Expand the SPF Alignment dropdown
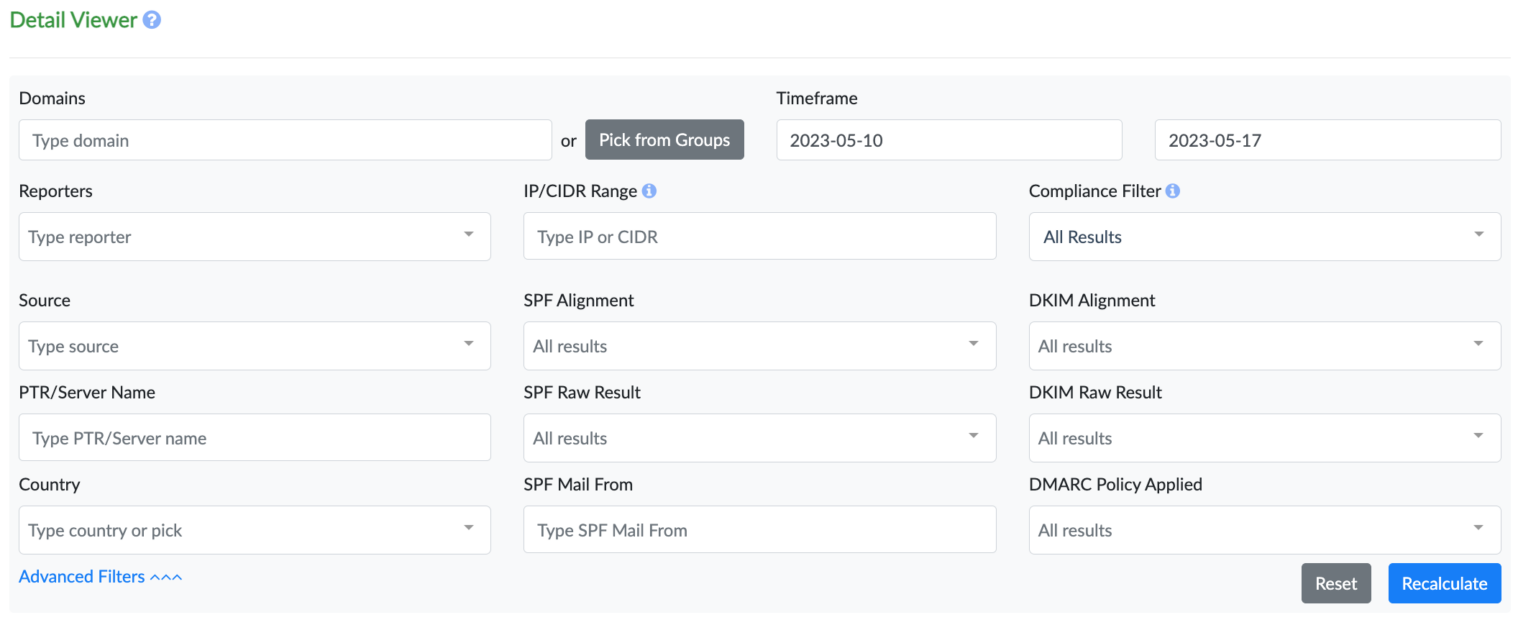Screen dimensions: 1536x630 click(759, 345)
